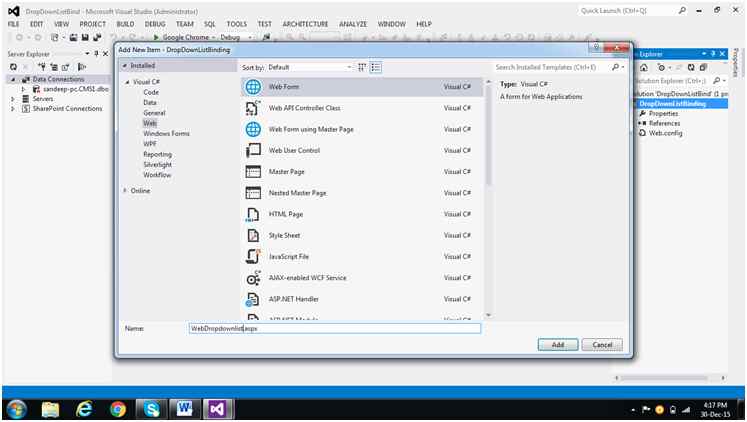Select the Master Page template icon
The height and width of the screenshot is (422, 747).
[253, 171]
